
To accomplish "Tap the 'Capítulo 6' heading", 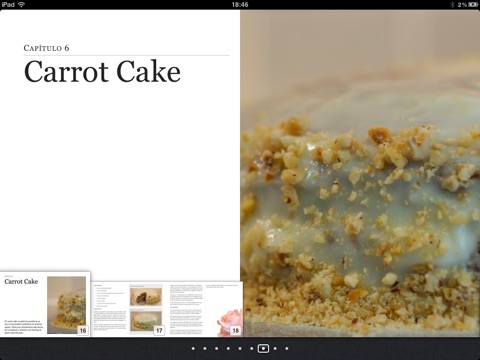I will (46, 48).
